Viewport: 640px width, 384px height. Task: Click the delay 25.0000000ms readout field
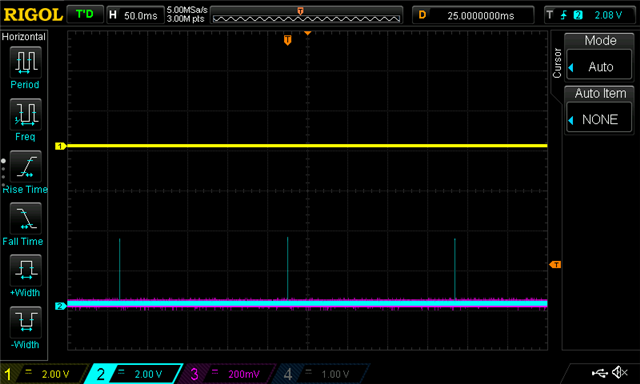pyautogui.click(x=473, y=16)
